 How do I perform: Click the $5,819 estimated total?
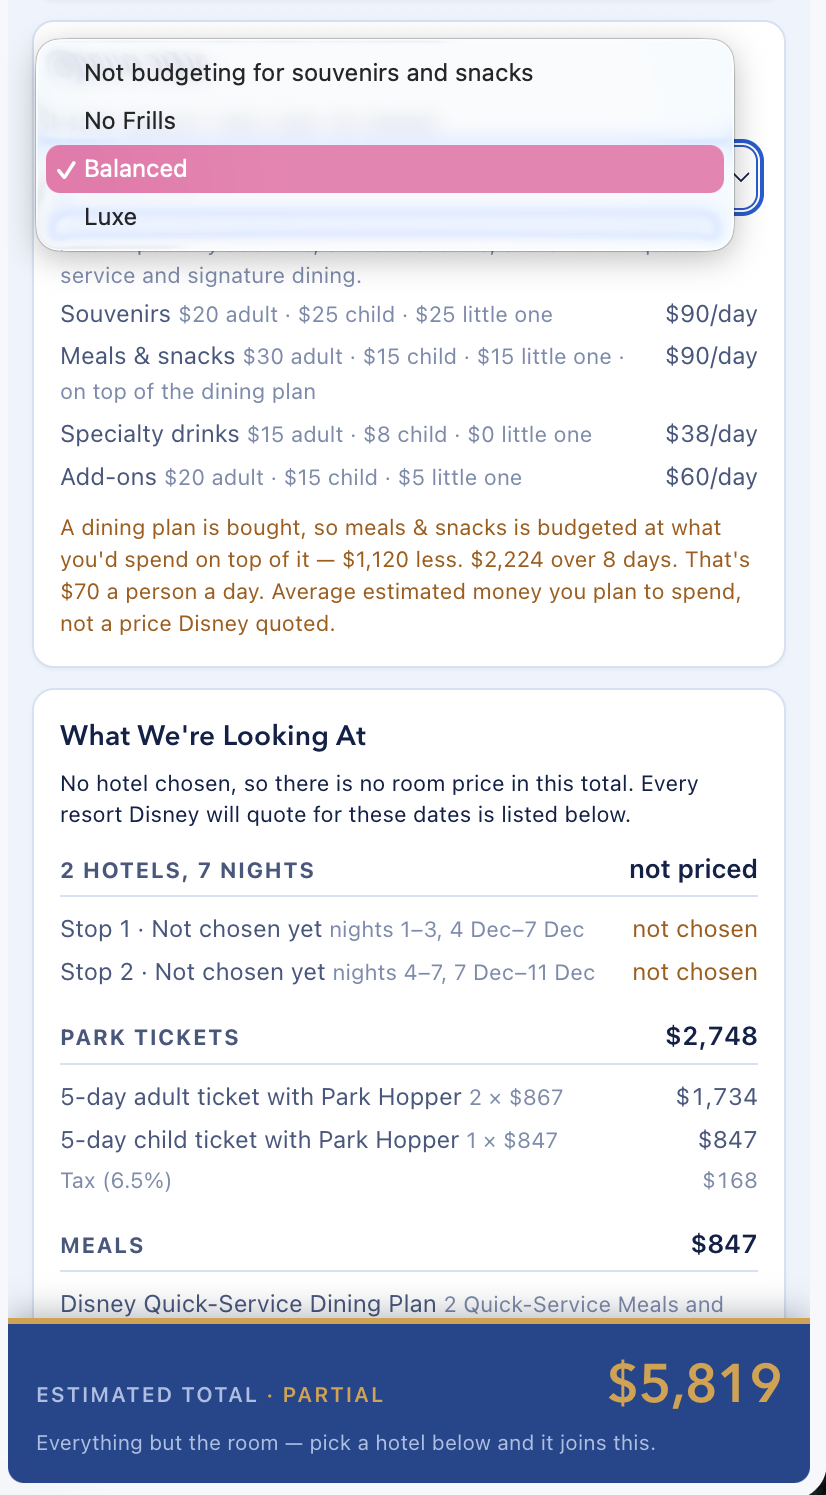point(694,1383)
